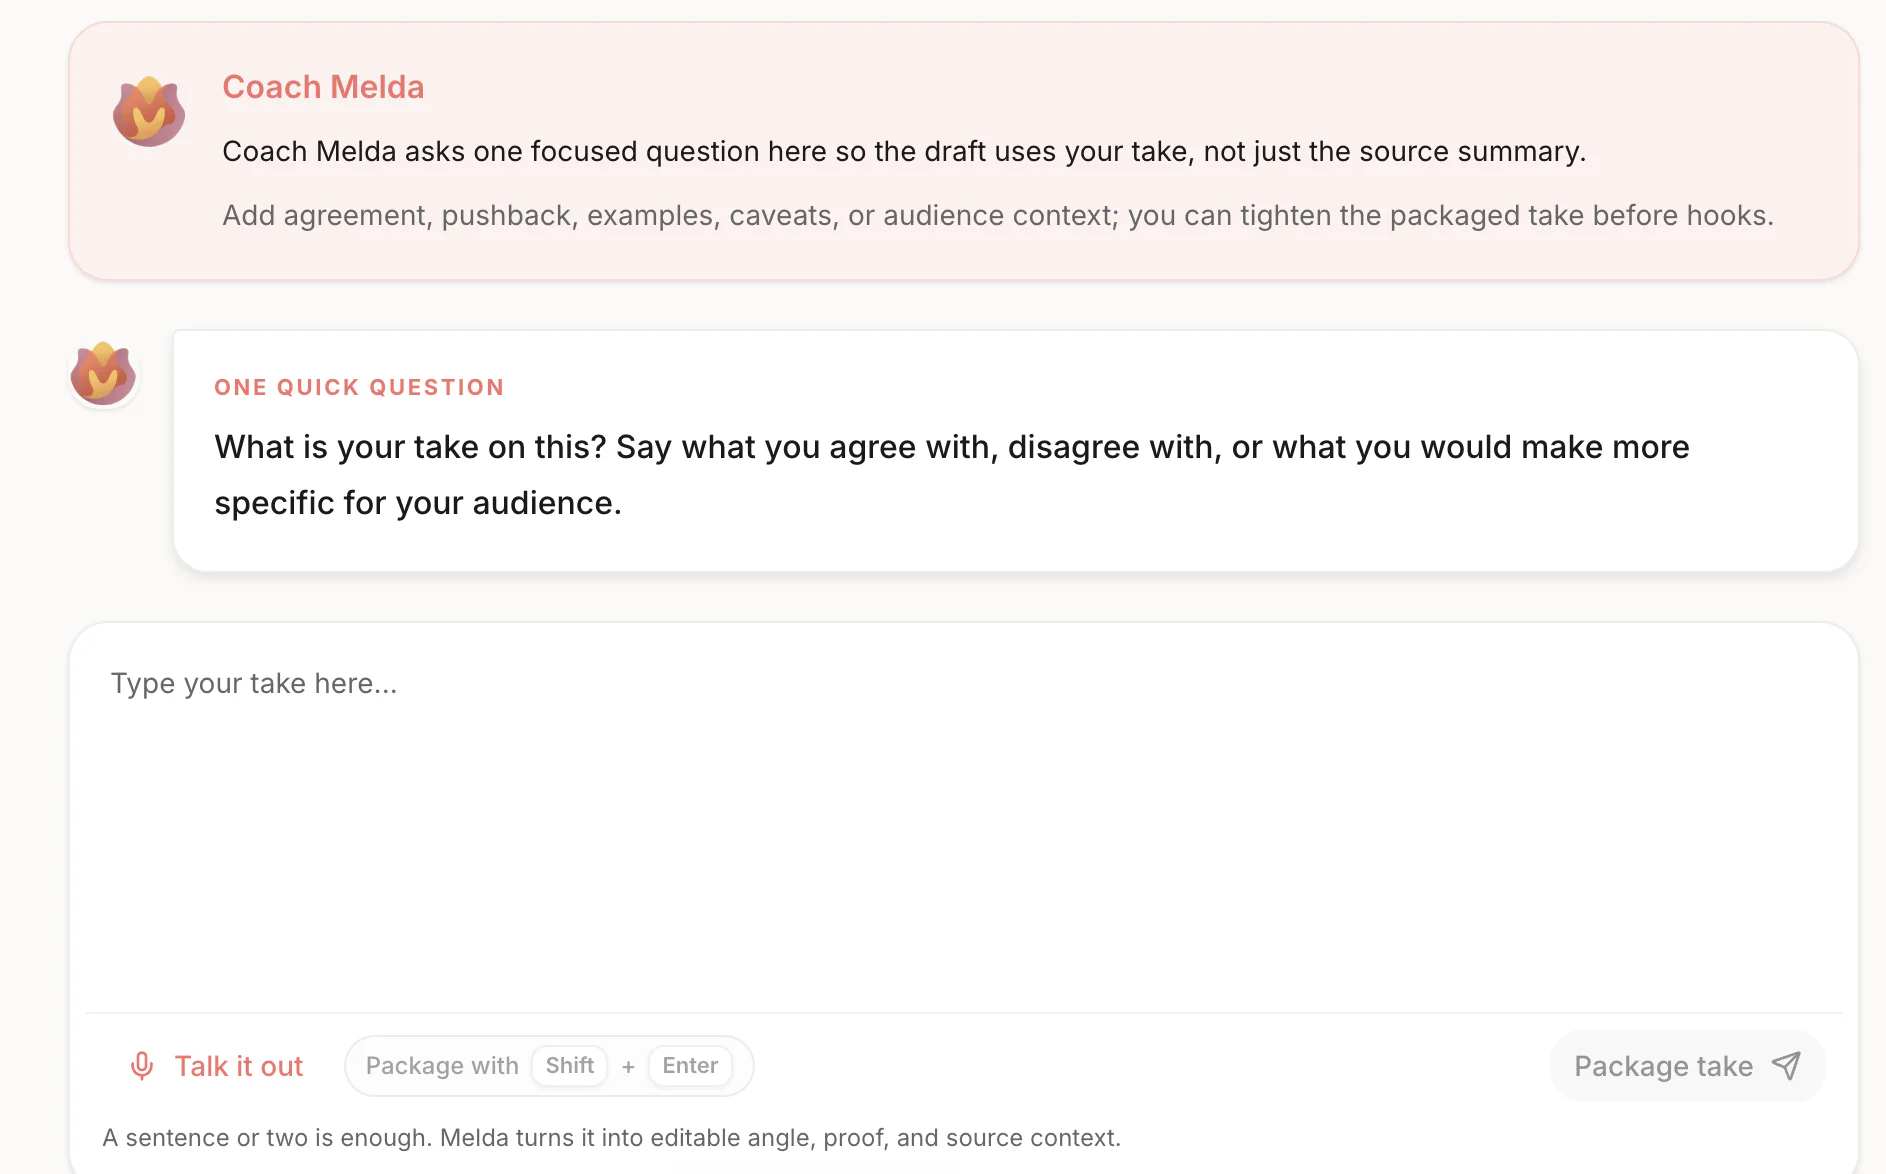Click the Coach Melda avatar in the banner
The height and width of the screenshot is (1174, 1886).
[x=149, y=111]
